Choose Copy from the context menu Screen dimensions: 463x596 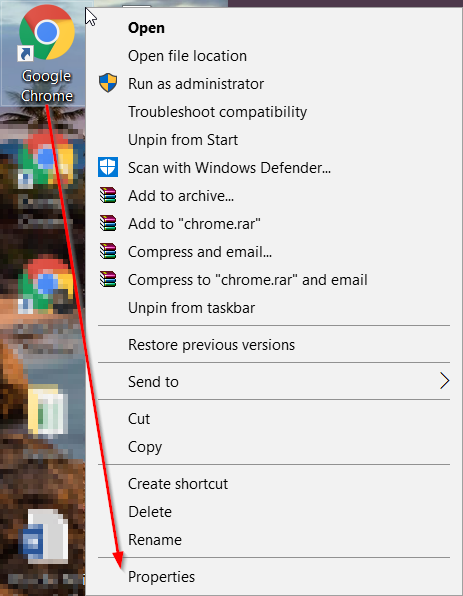pos(145,447)
